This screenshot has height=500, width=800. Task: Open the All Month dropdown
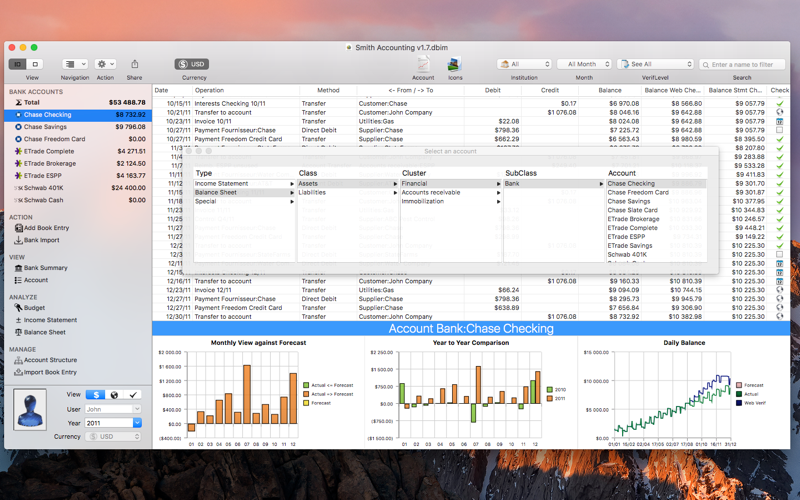coord(584,64)
